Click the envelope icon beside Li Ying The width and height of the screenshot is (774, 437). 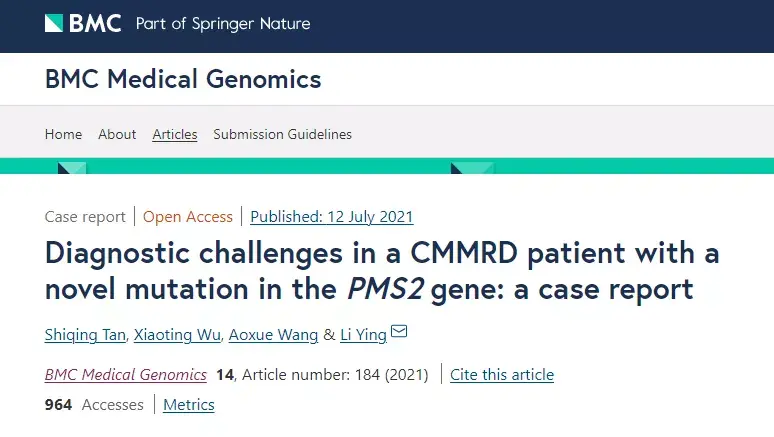(398, 333)
